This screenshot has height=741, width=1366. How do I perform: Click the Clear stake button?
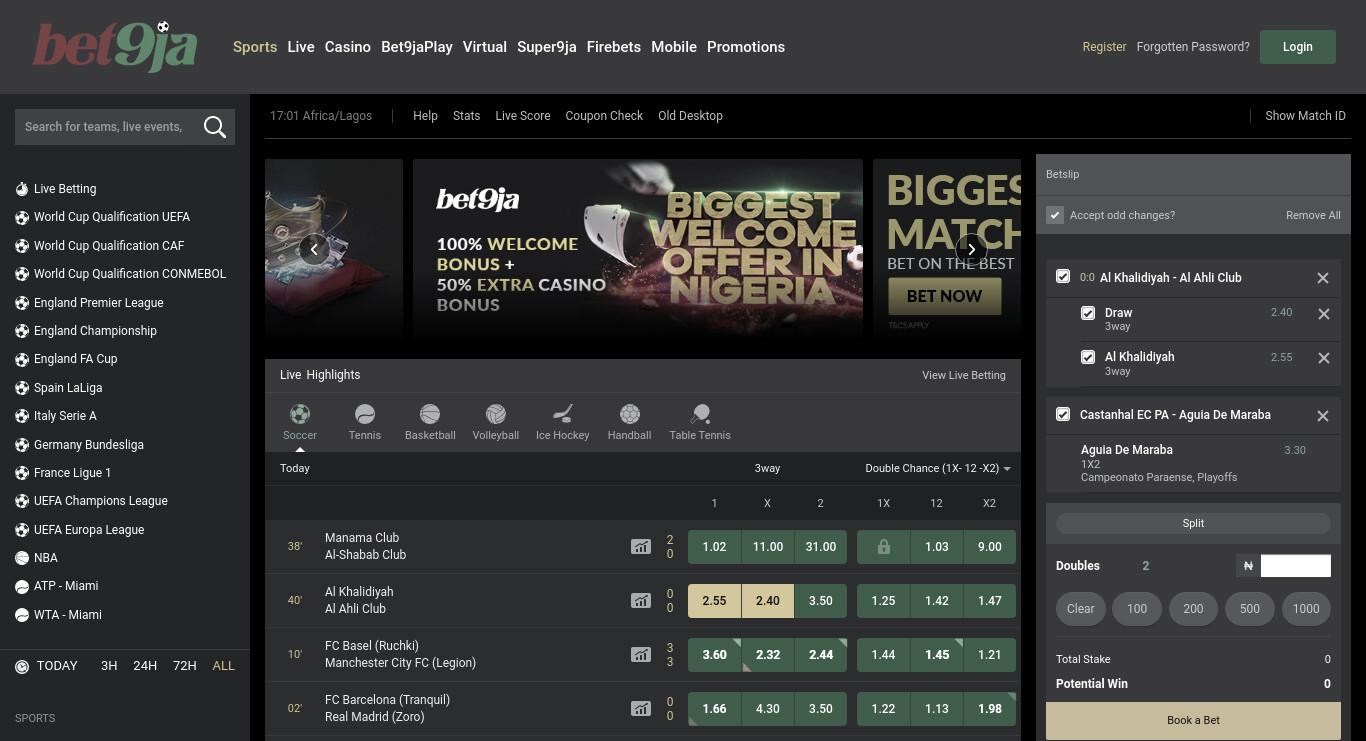click(1080, 608)
